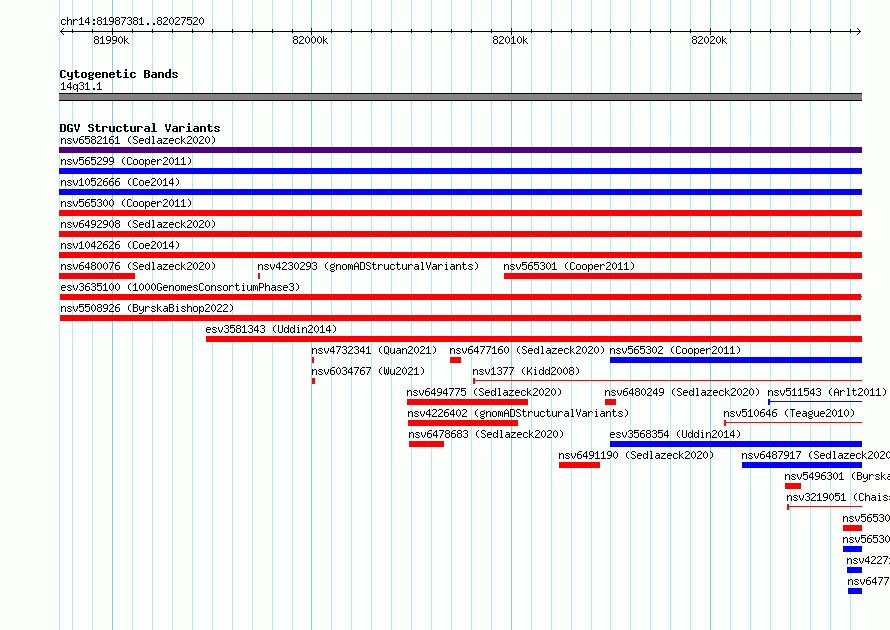
Task: Open variant nsv565300 (Cooper2011) label
Action: [x=126, y=203]
